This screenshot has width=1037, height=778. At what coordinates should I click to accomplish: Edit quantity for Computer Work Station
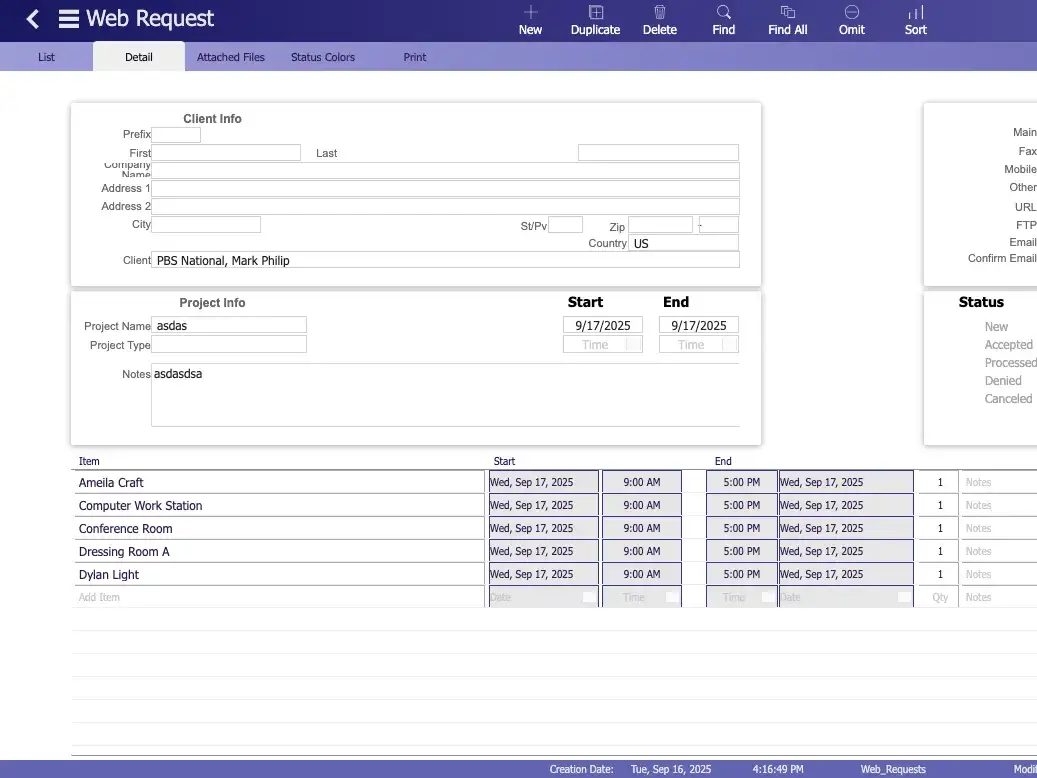click(940, 505)
